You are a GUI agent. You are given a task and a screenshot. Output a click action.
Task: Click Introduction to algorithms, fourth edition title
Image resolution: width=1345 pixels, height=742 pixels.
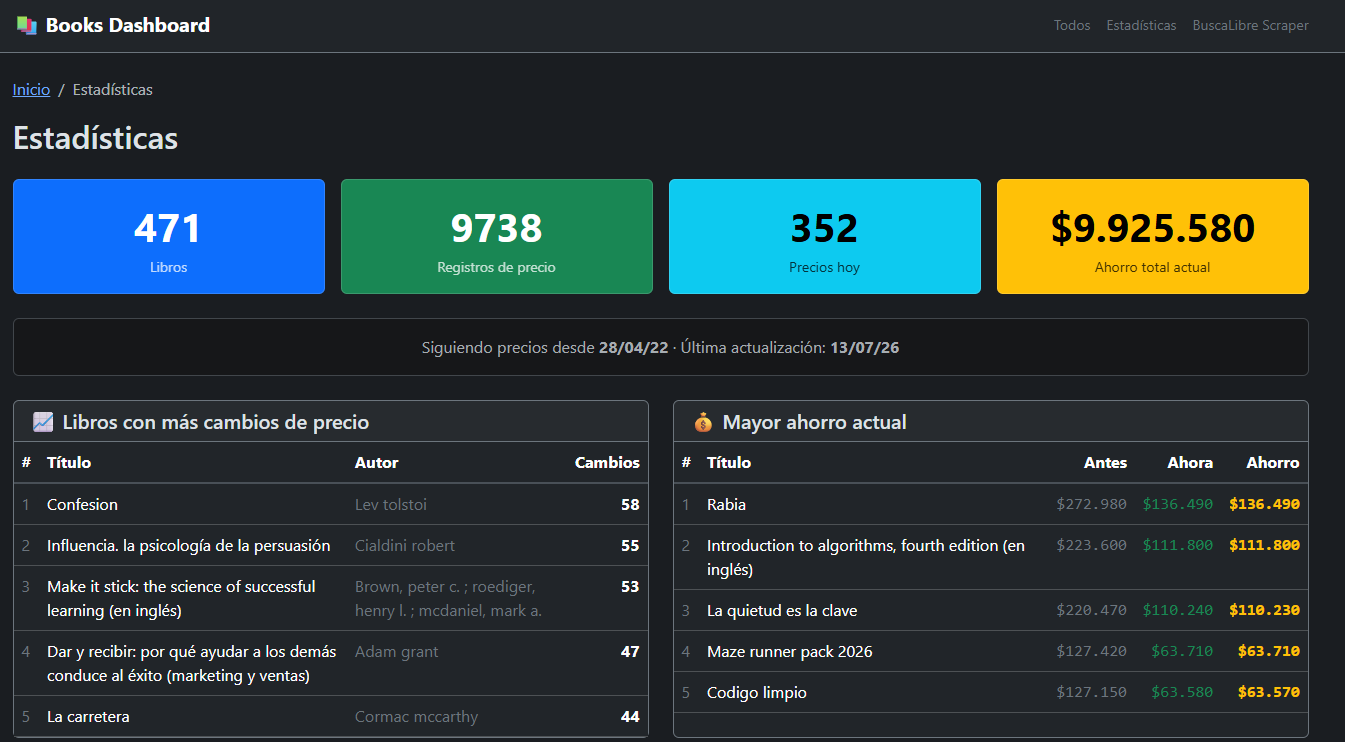pyautogui.click(x=866, y=558)
